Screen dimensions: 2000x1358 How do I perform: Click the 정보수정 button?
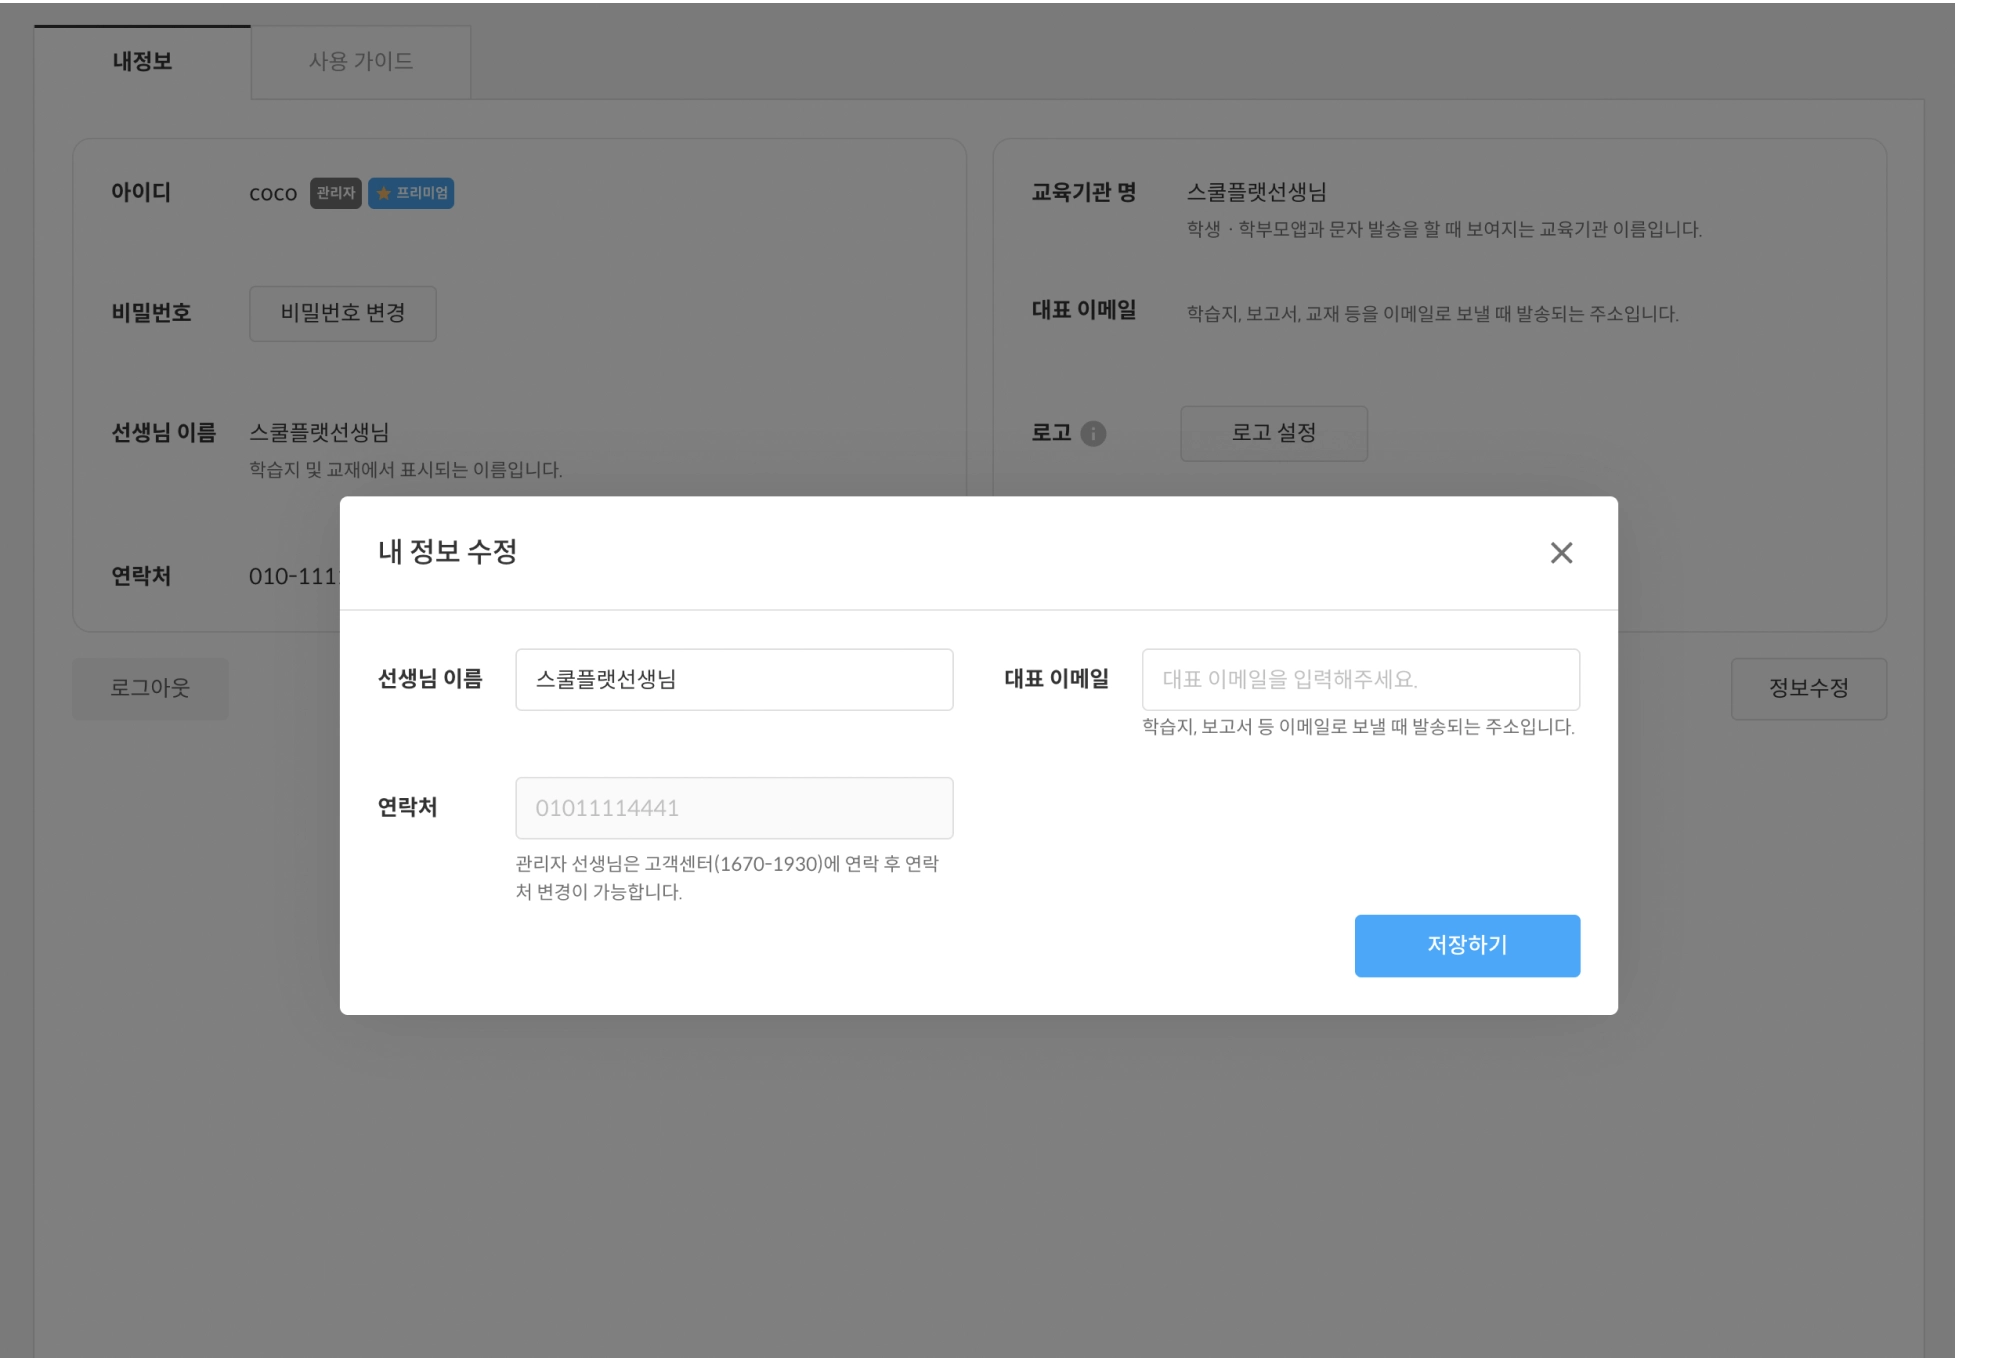coord(1808,688)
